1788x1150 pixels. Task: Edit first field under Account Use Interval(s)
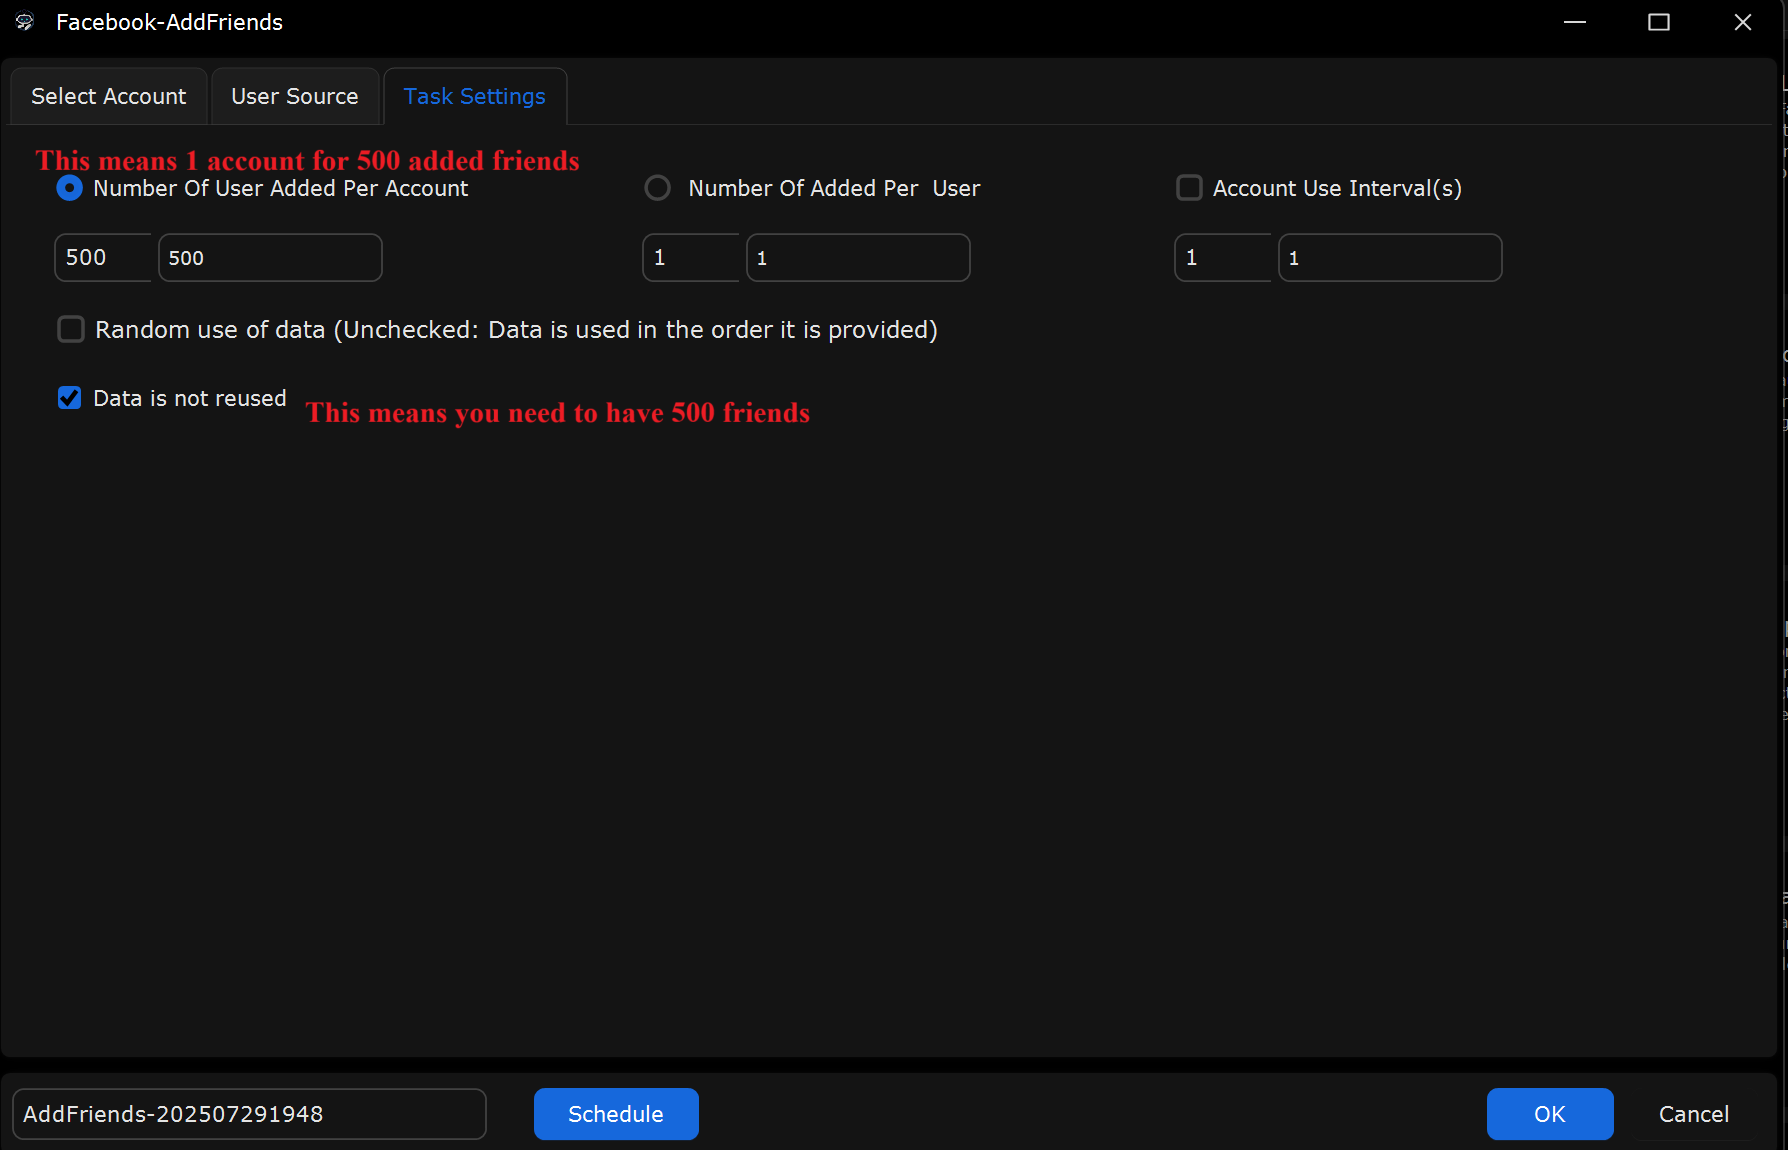(1223, 258)
